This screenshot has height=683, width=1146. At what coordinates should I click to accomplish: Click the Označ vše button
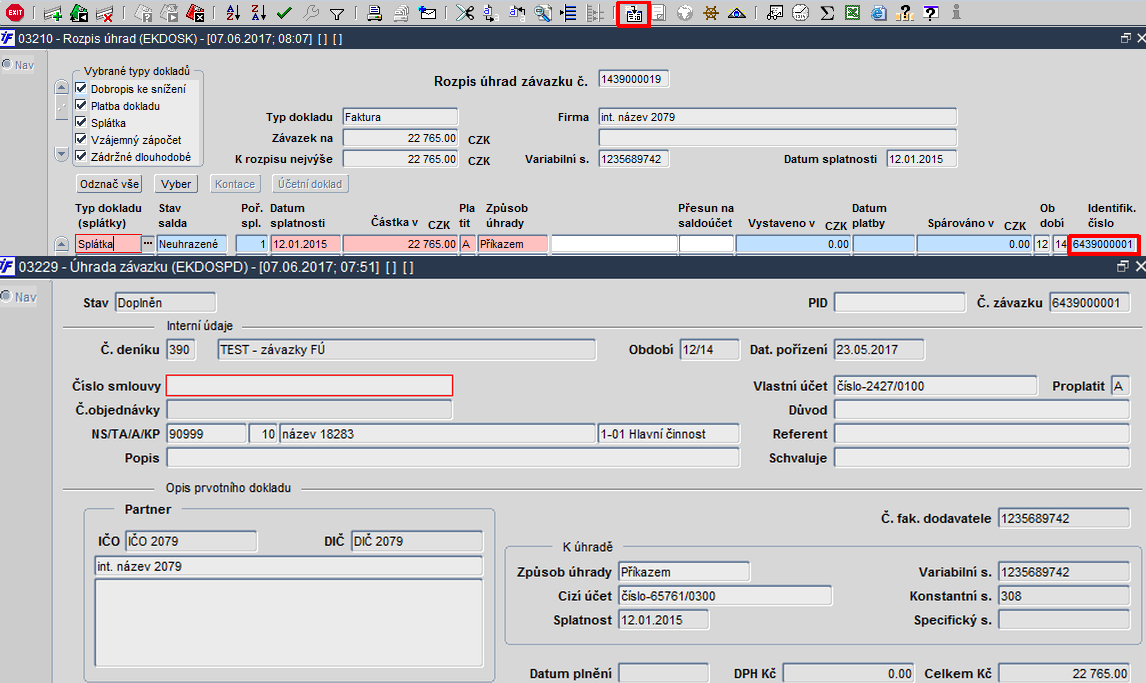click(110, 184)
